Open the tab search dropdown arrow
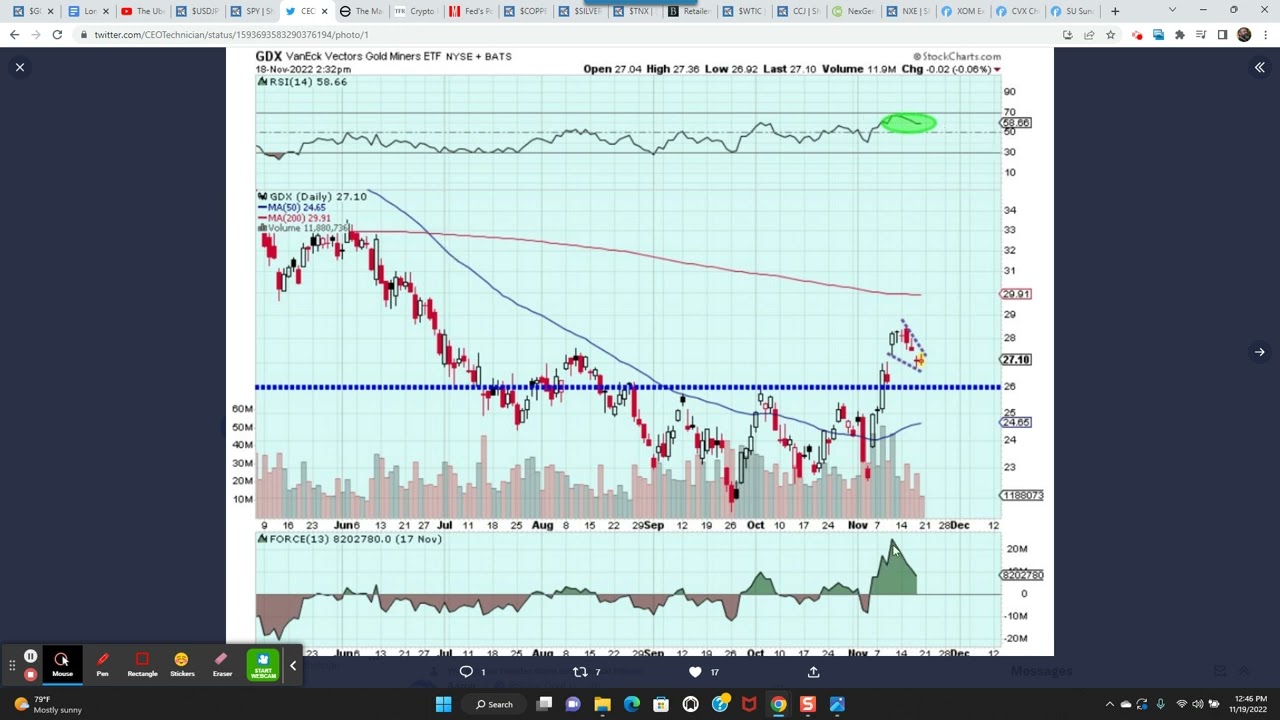 coord(1172,11)
